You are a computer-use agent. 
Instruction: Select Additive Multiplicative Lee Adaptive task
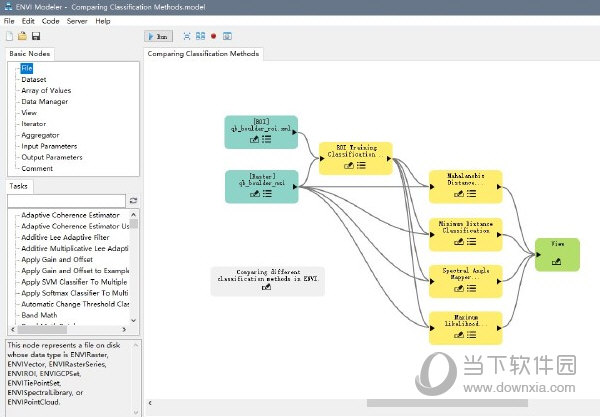(x=75, y=248)
